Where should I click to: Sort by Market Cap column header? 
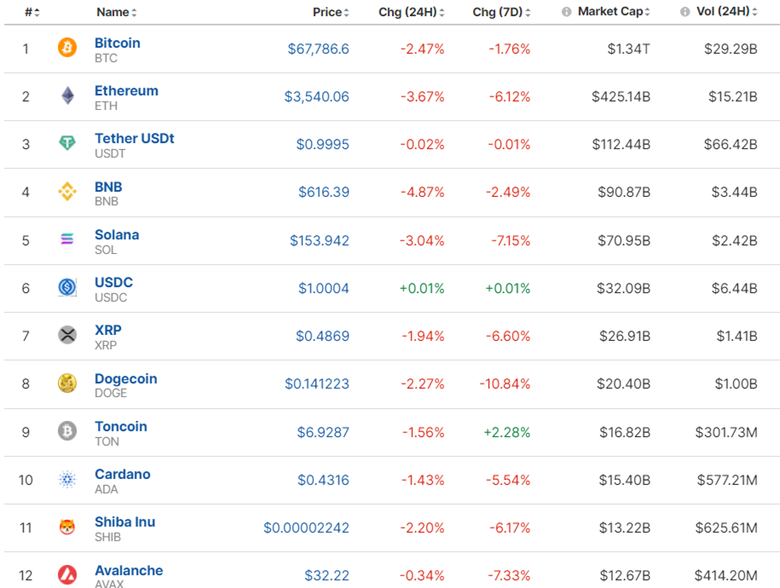coord(614,12)
